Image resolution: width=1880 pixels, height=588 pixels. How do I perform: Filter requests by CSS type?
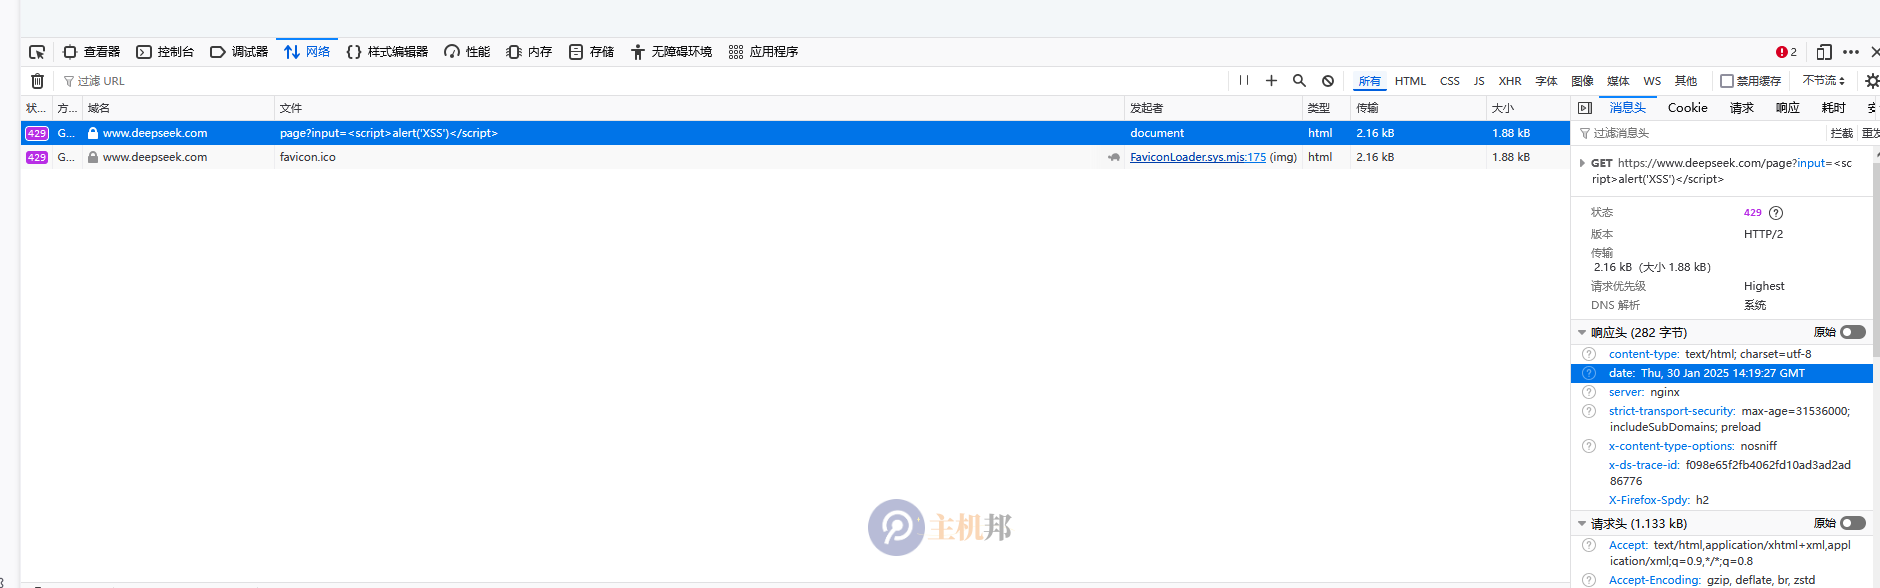point(1450,81)
